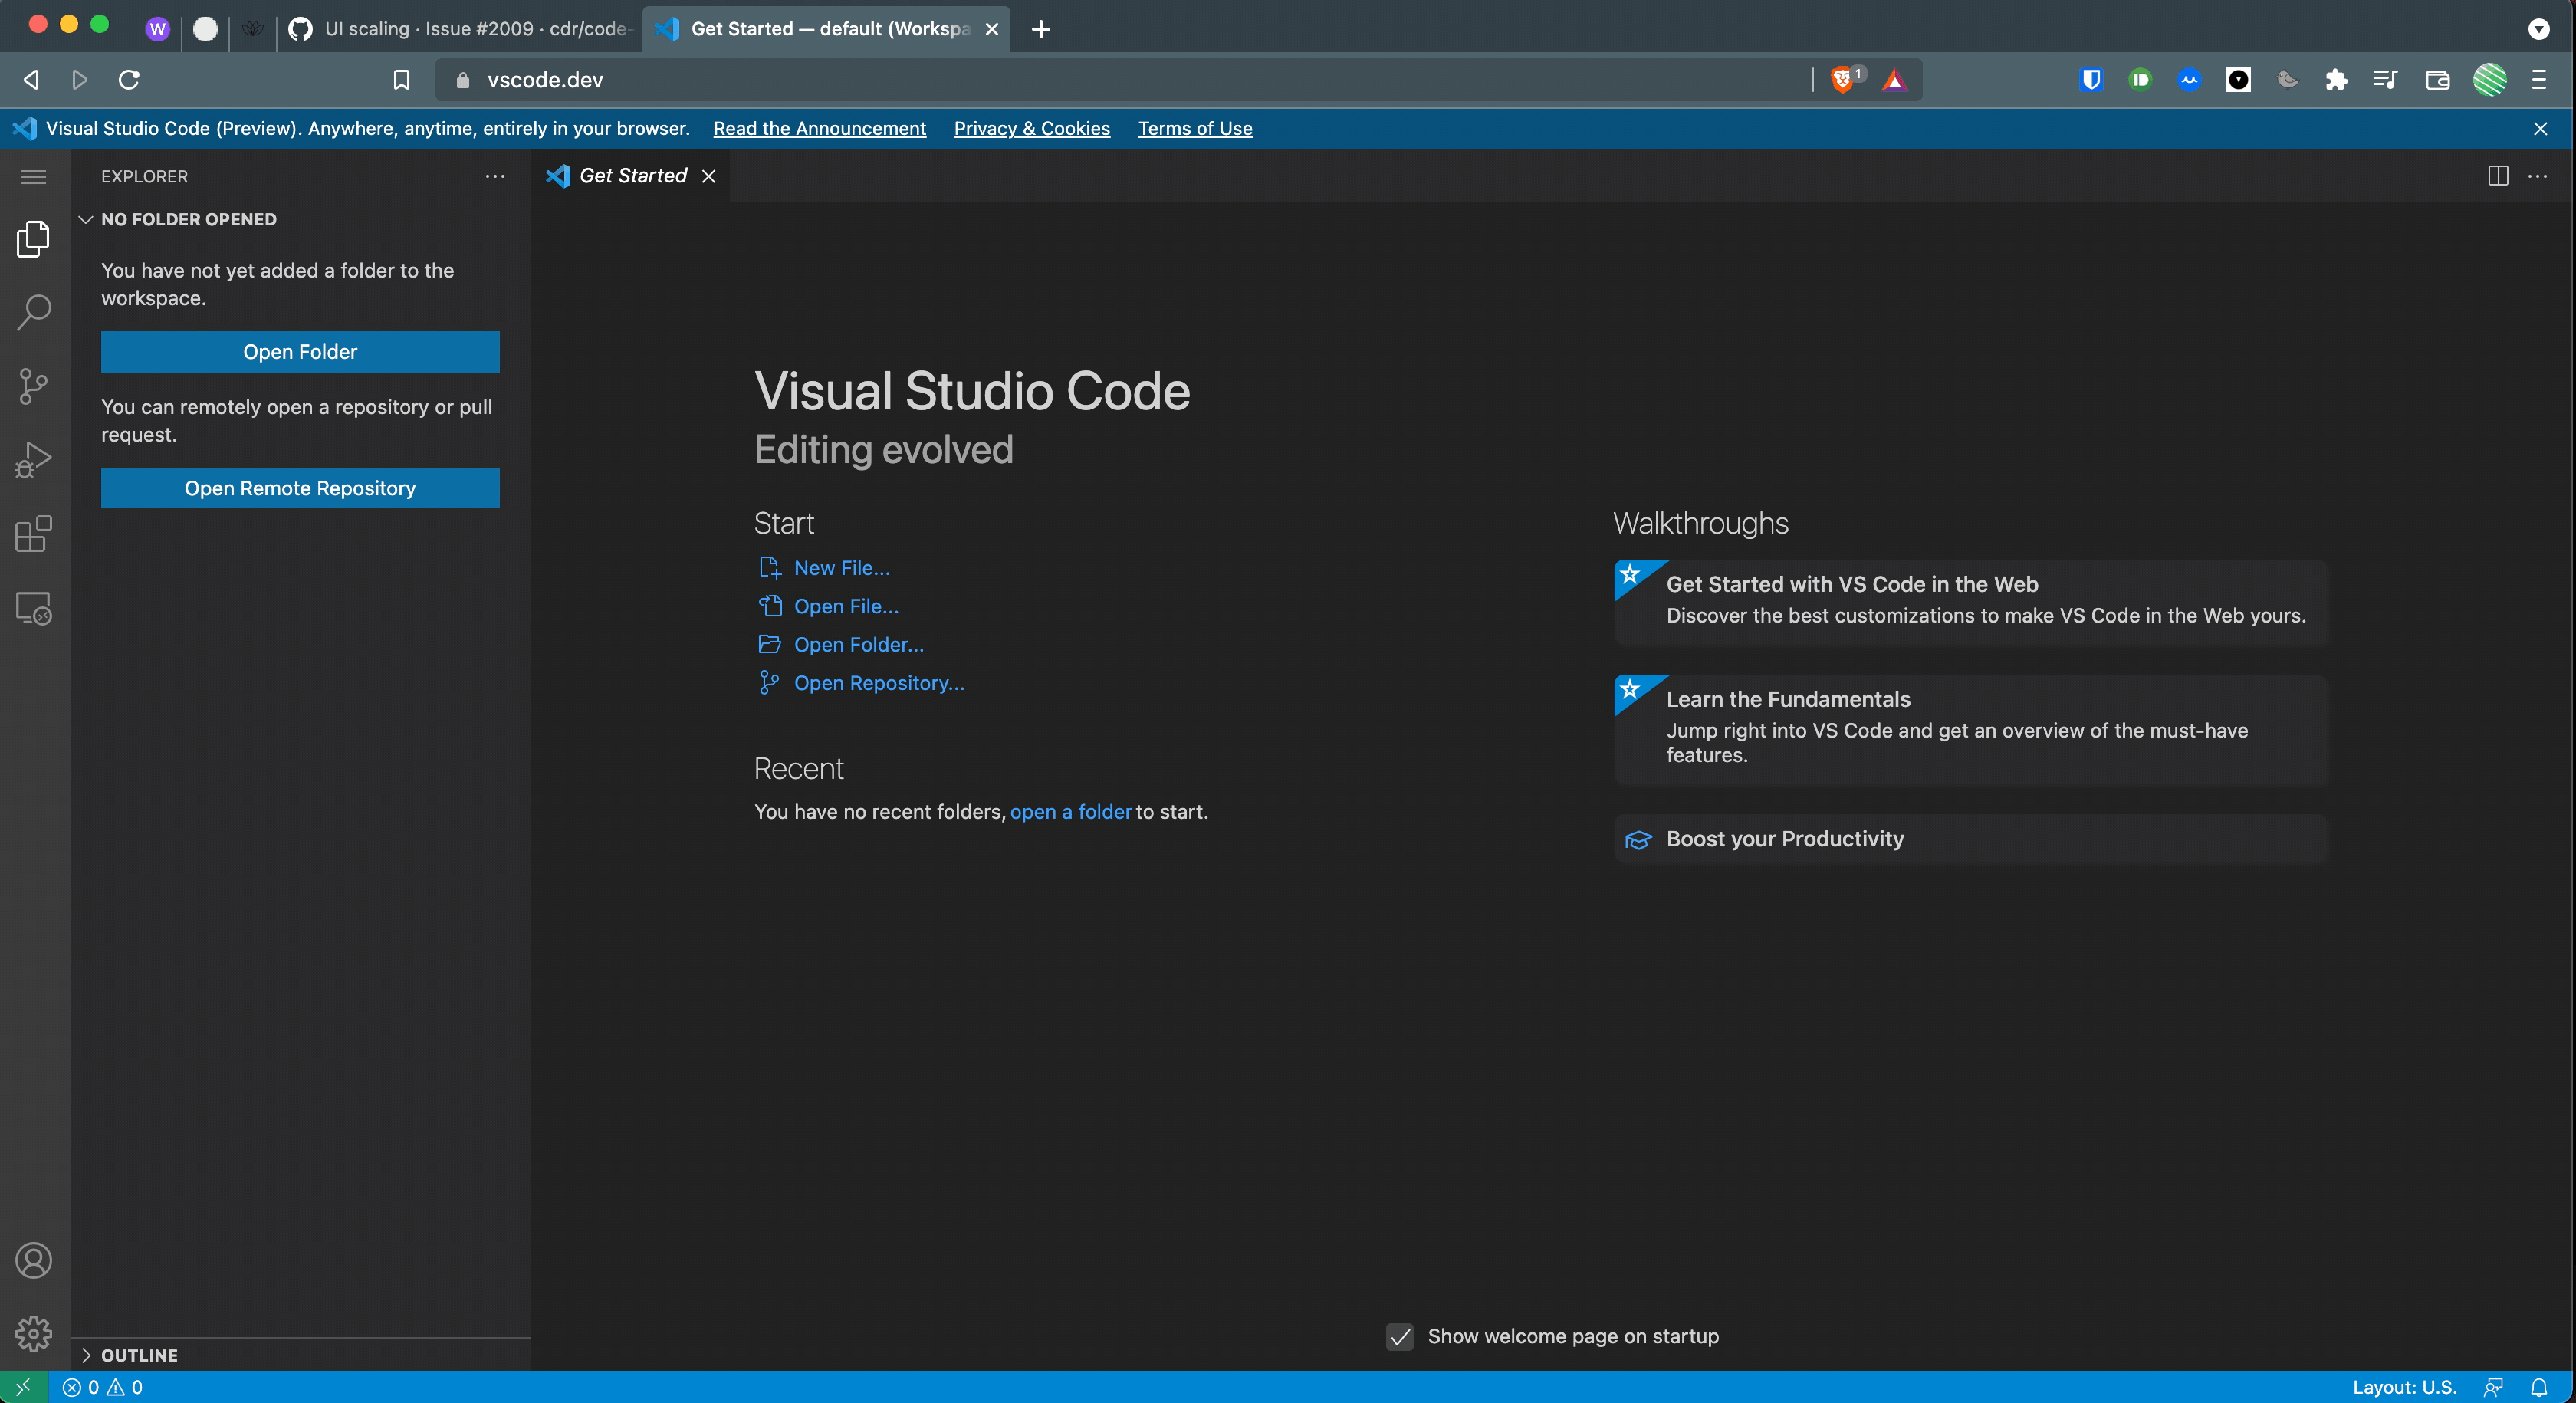Image resolution: width=2576 pixels, height=1403 pixels.
Task: Open Manage gear icon menu
Action: point(34,1333)
